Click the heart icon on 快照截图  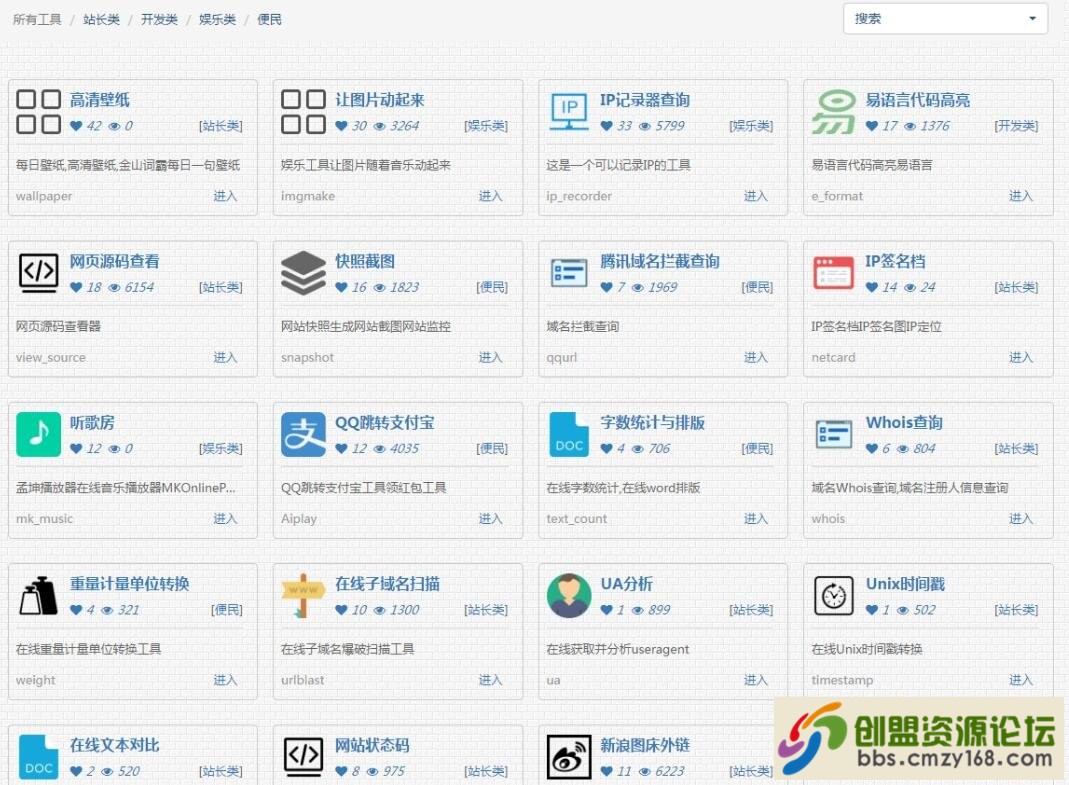[x=341, y=288]
